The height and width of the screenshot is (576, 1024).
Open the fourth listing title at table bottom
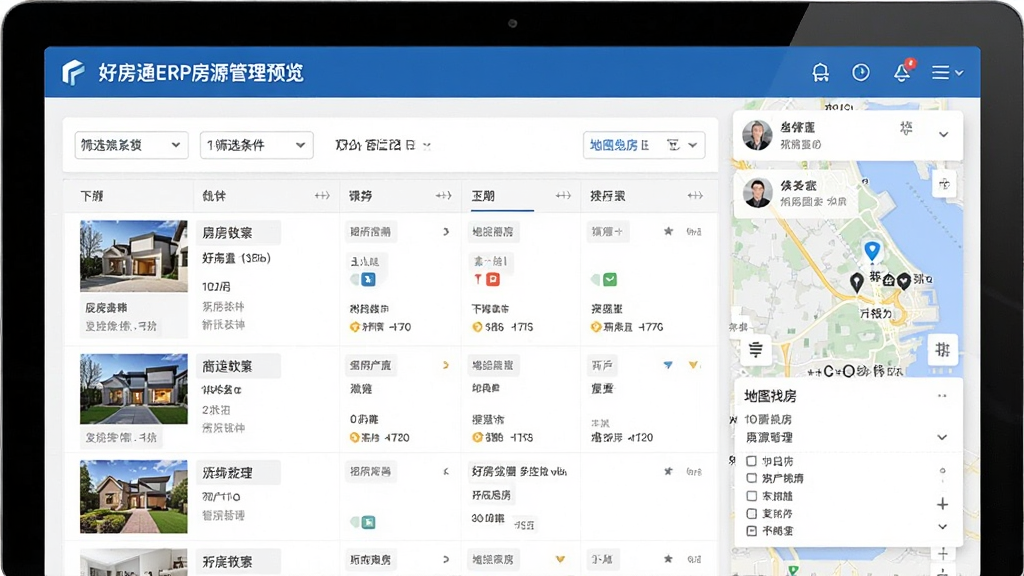pyautogui.click(x=227, y=562)
